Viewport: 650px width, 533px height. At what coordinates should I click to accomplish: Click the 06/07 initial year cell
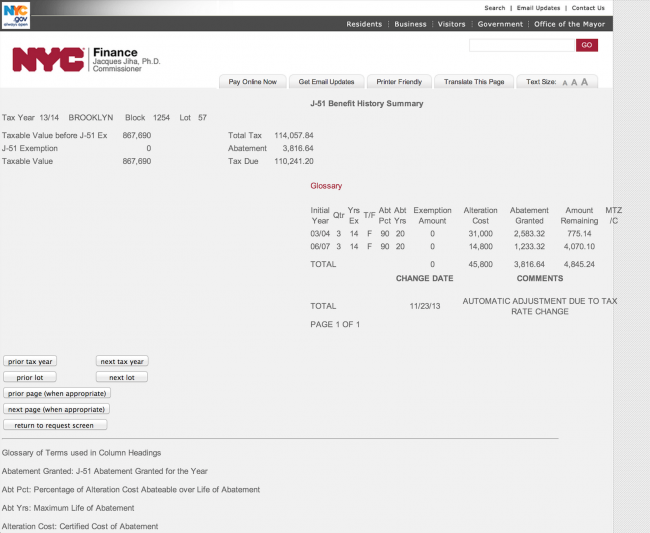(320, 246)
